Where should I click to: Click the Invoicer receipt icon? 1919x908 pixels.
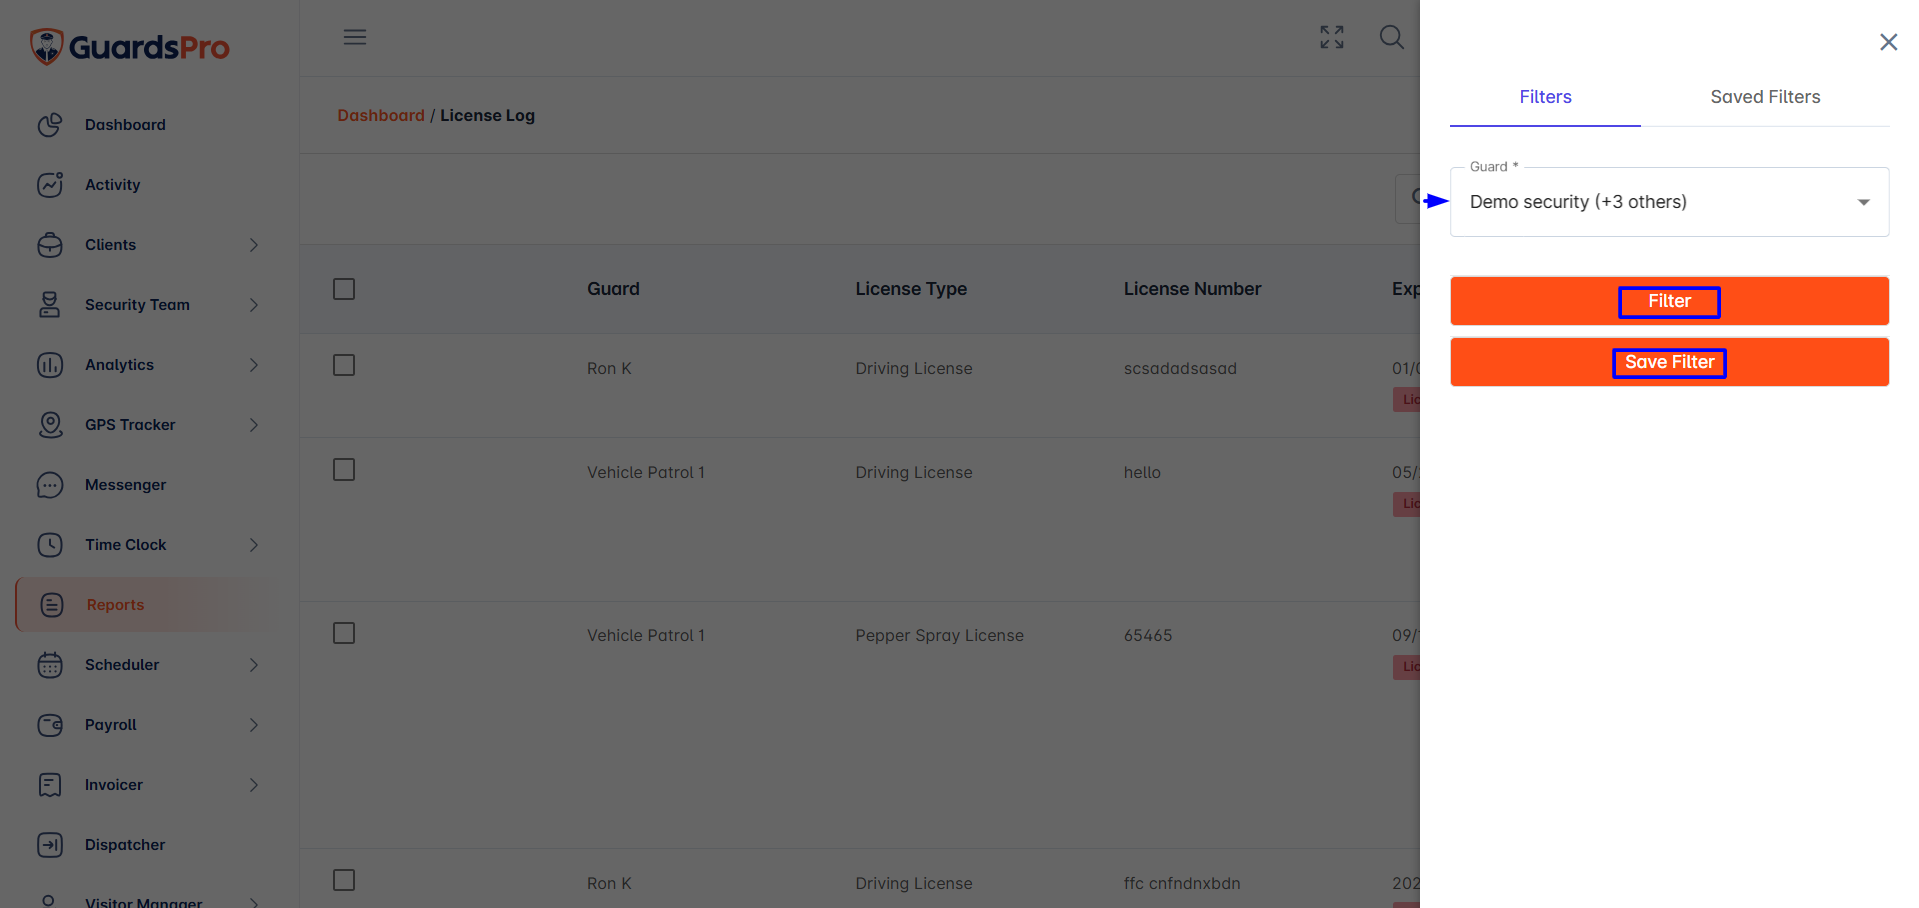(x=50, y=785)
